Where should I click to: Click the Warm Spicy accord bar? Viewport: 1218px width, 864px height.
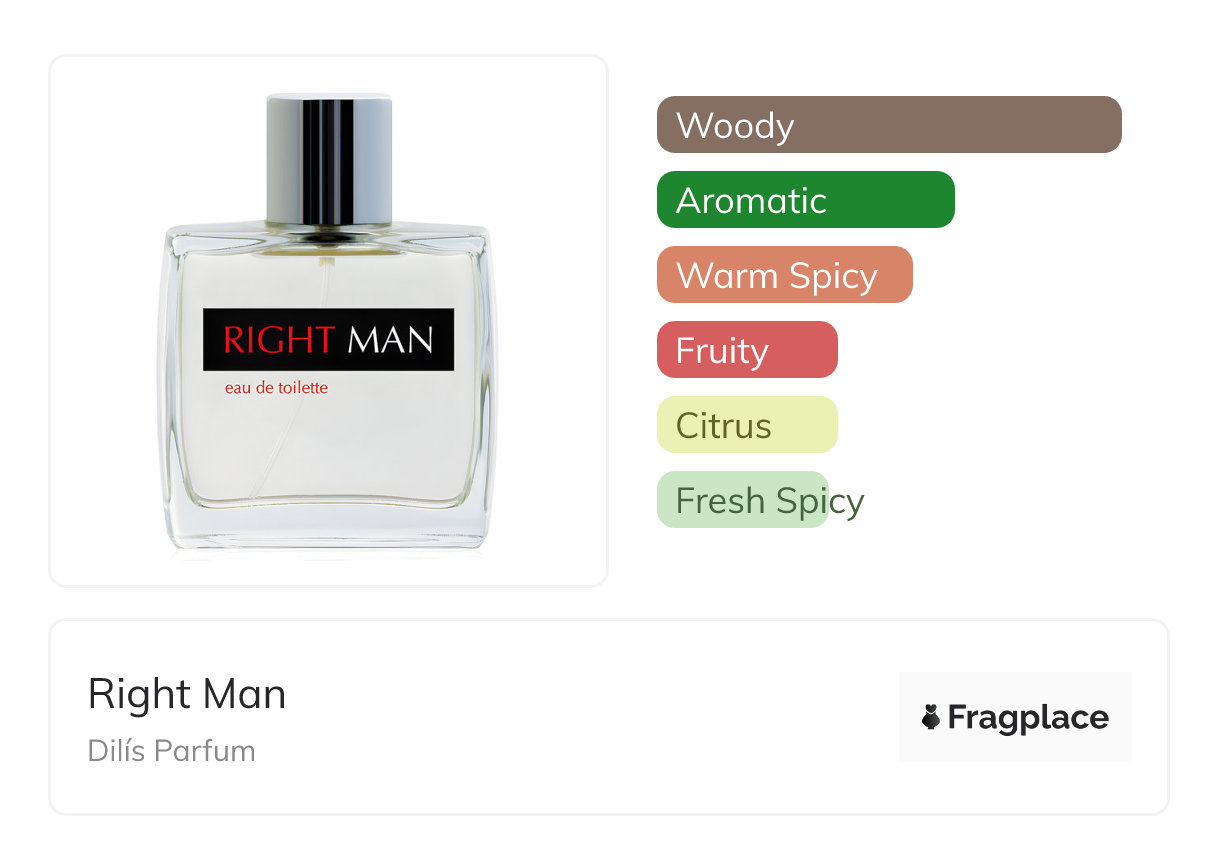tap(785, 275)
